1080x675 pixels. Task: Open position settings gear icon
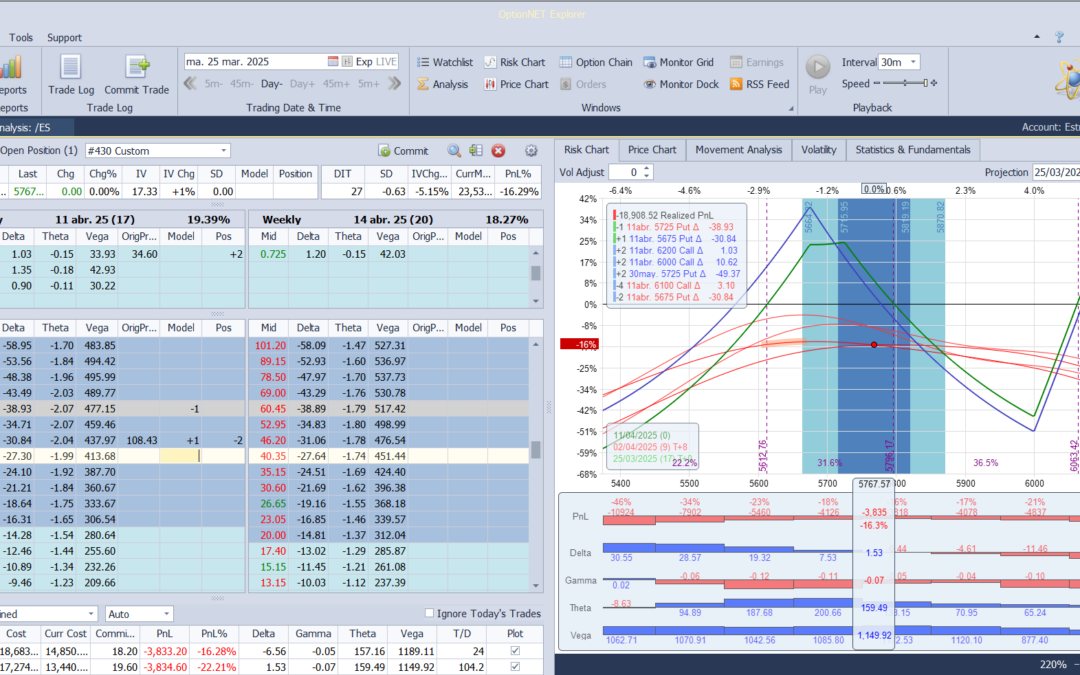coord(531,151)
